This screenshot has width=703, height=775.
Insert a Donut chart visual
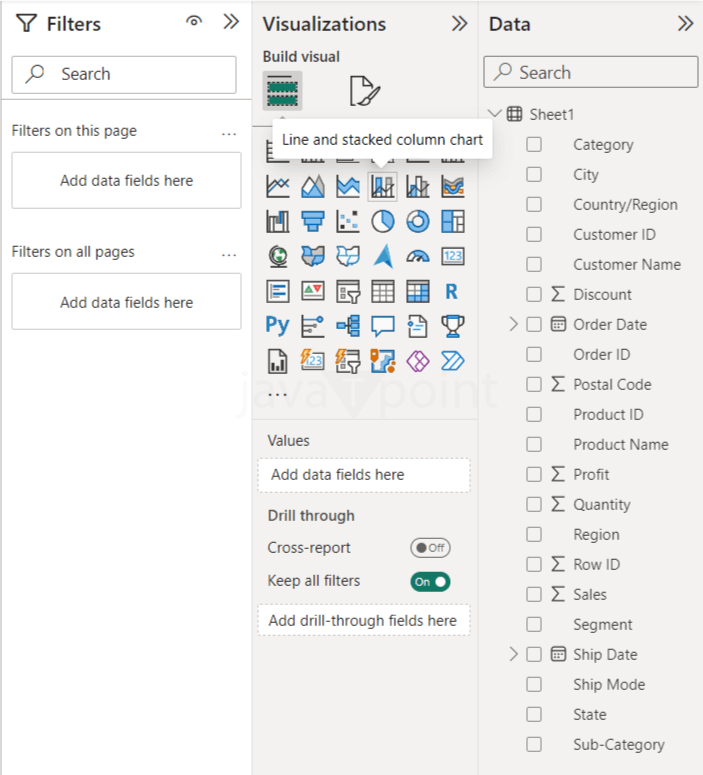(418, 221)
